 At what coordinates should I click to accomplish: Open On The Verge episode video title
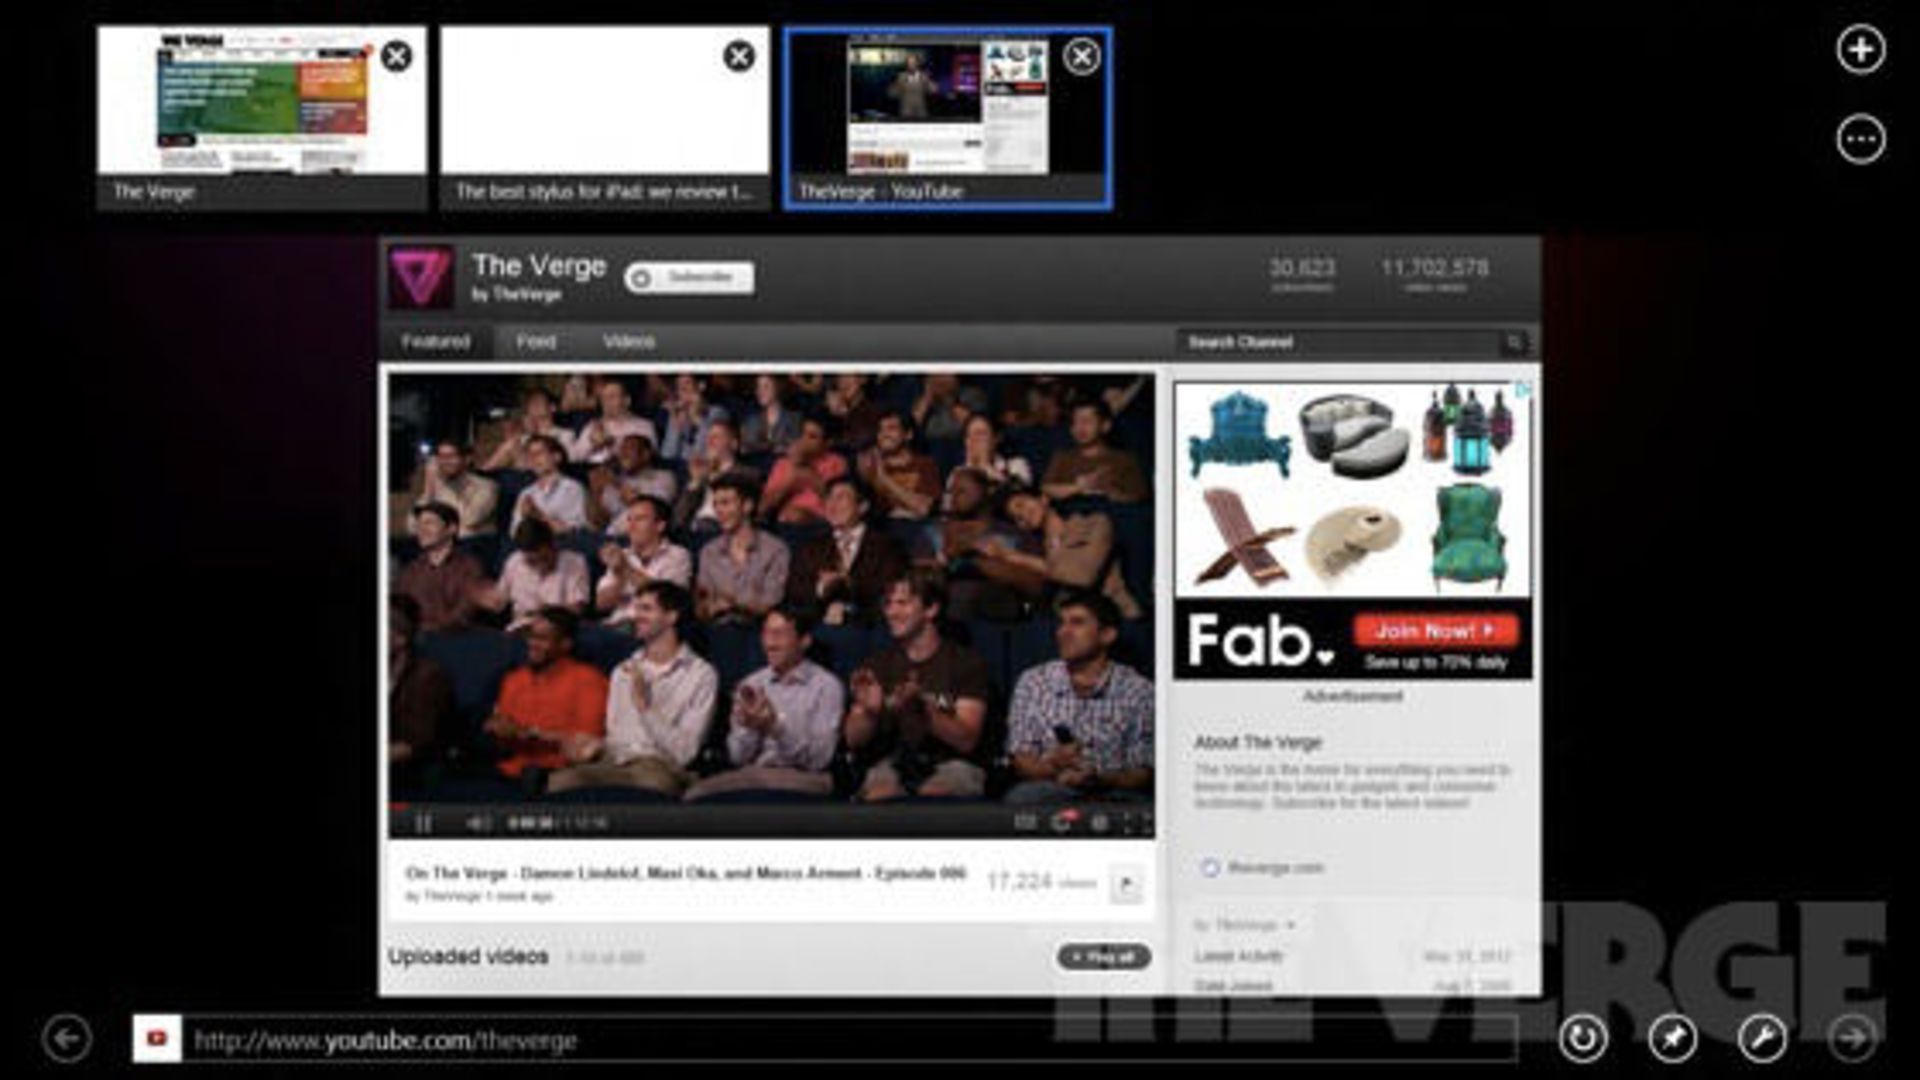[x=686, y=873]
